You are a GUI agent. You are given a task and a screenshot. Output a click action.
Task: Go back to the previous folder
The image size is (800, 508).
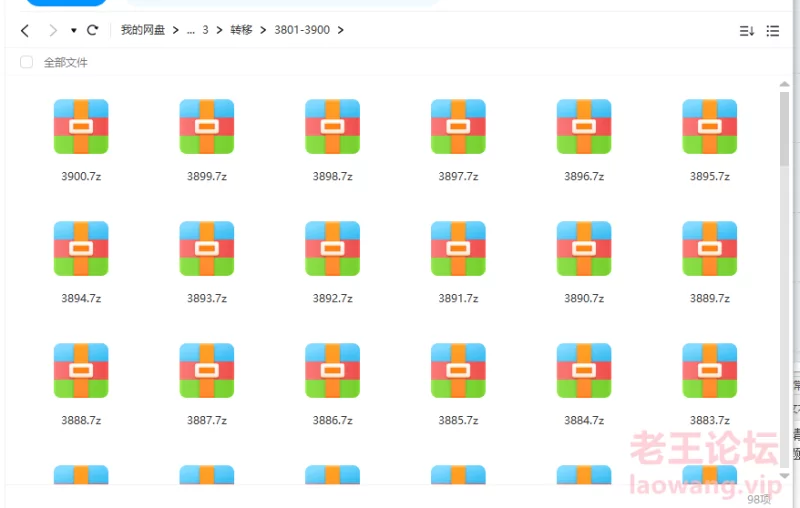24,31
